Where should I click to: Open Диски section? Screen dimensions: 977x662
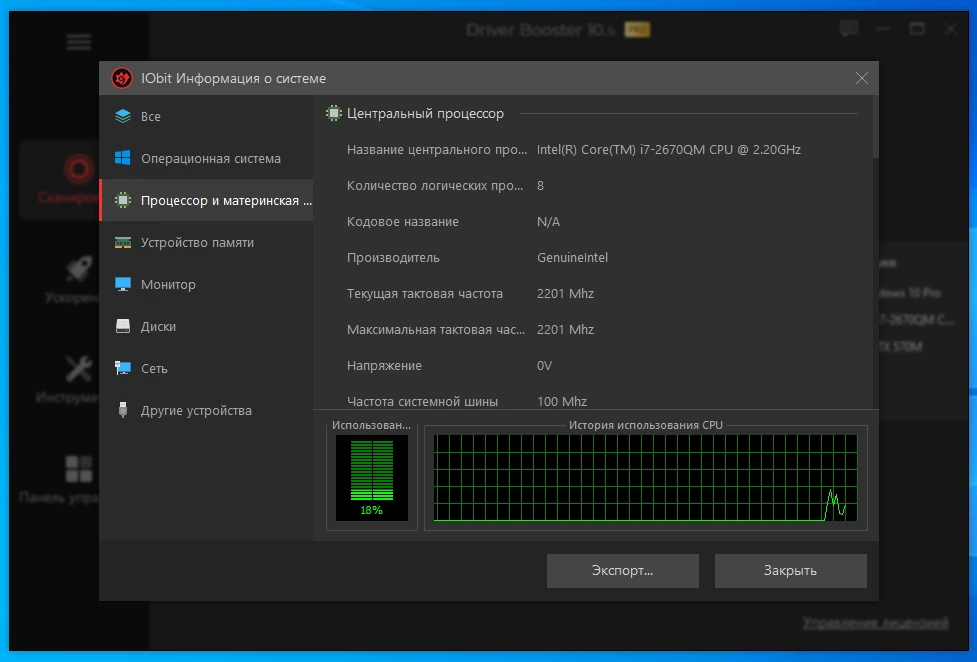(206, 326)
